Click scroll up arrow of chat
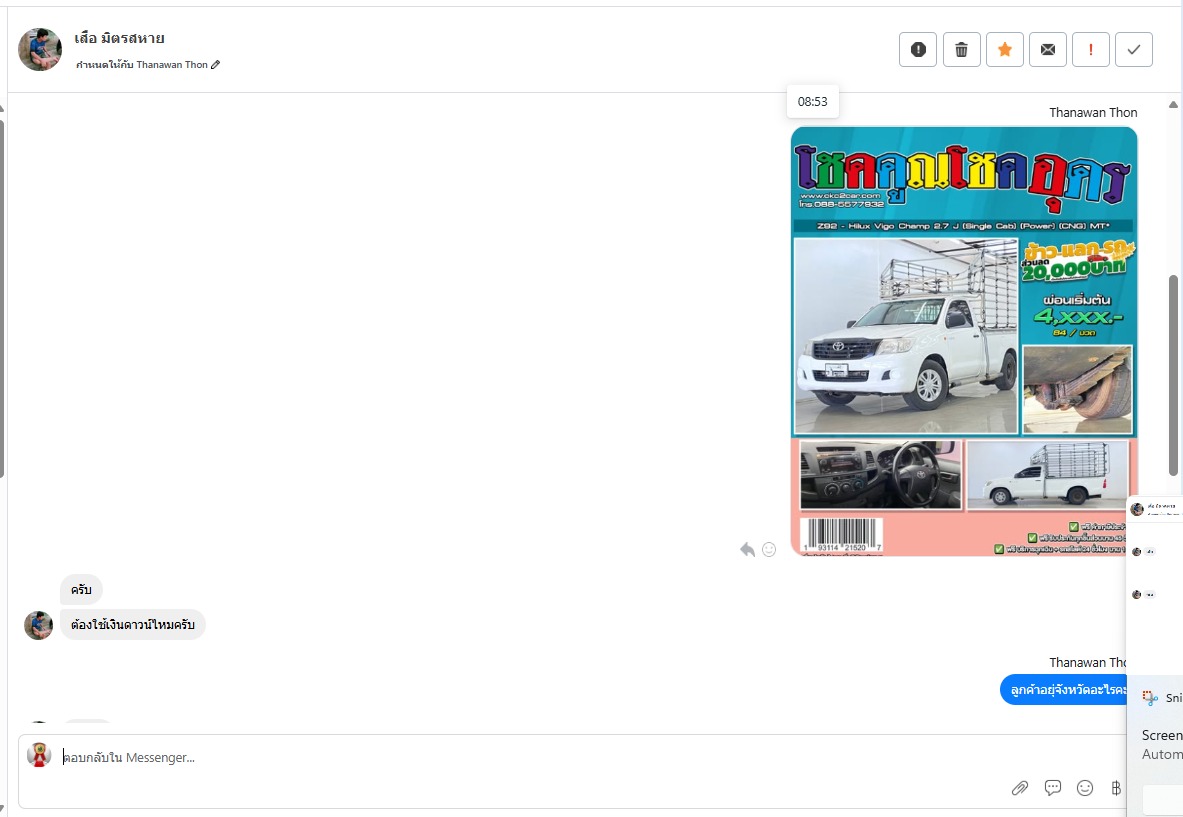 [x=1173, y=105]
